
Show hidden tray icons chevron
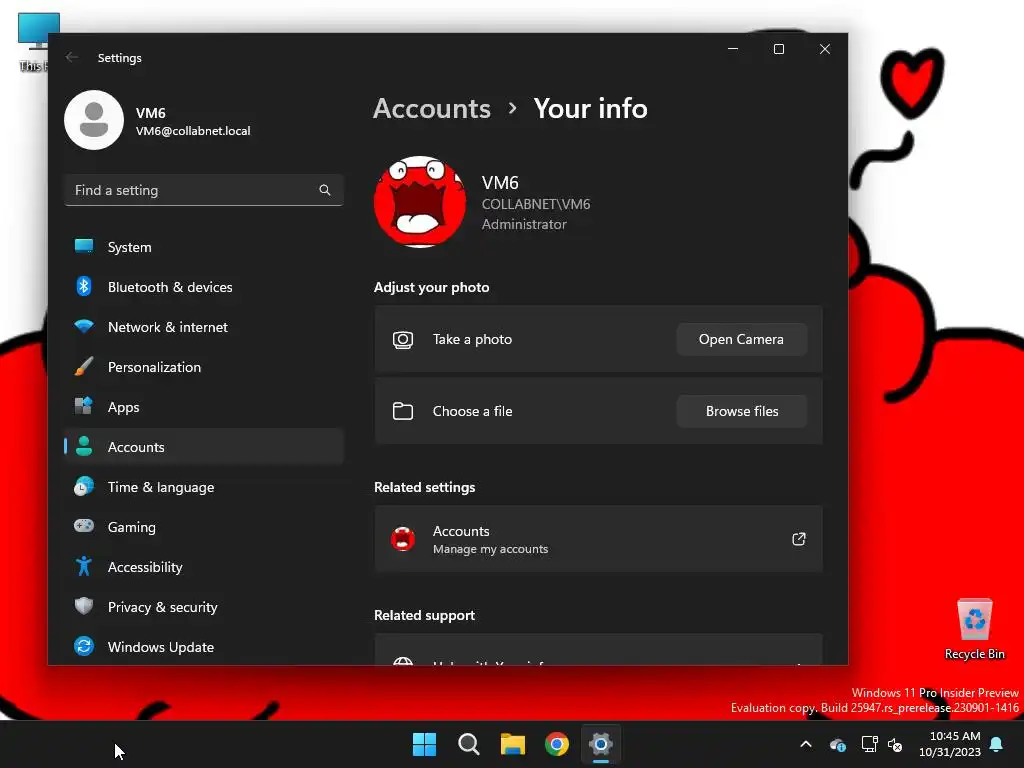806,744
